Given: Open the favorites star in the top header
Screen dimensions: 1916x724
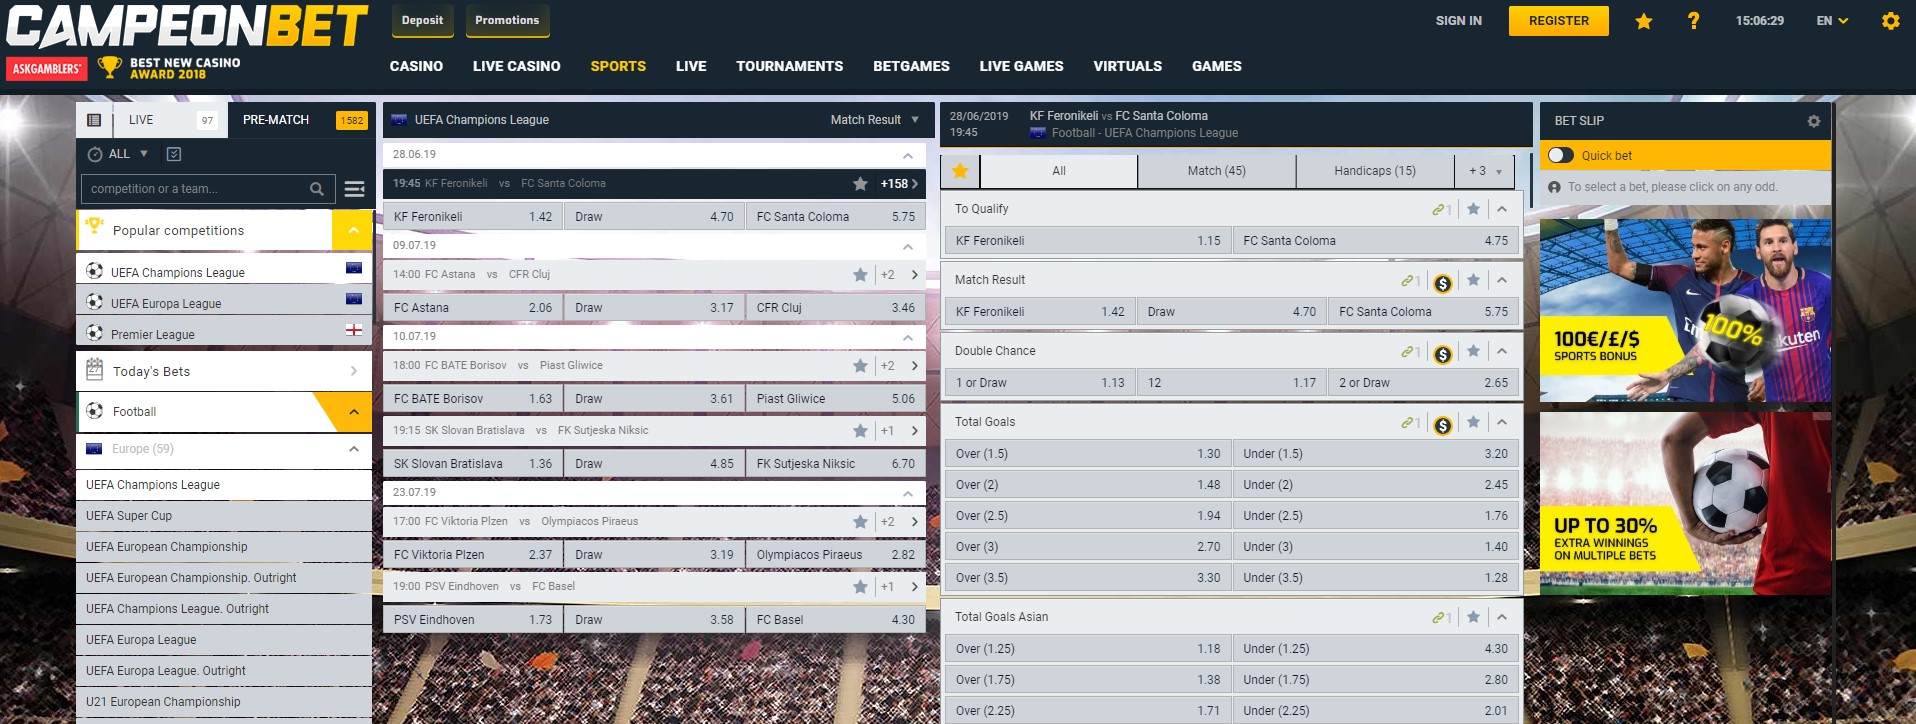Looking at the screenshot, I should pos(1643,21).
